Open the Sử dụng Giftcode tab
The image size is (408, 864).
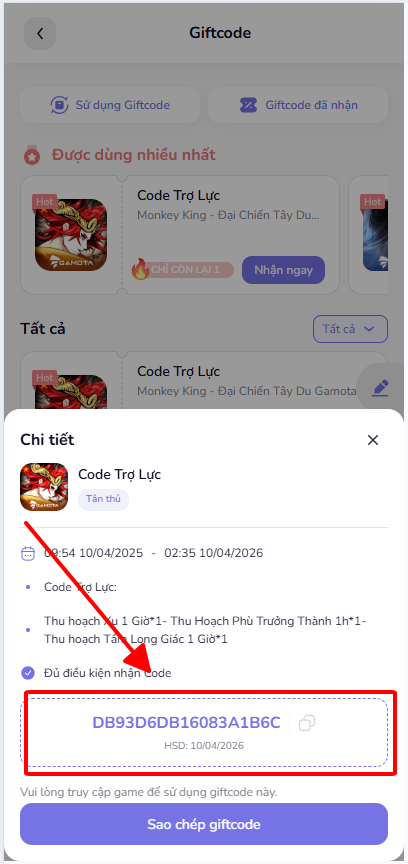[110, 105]
